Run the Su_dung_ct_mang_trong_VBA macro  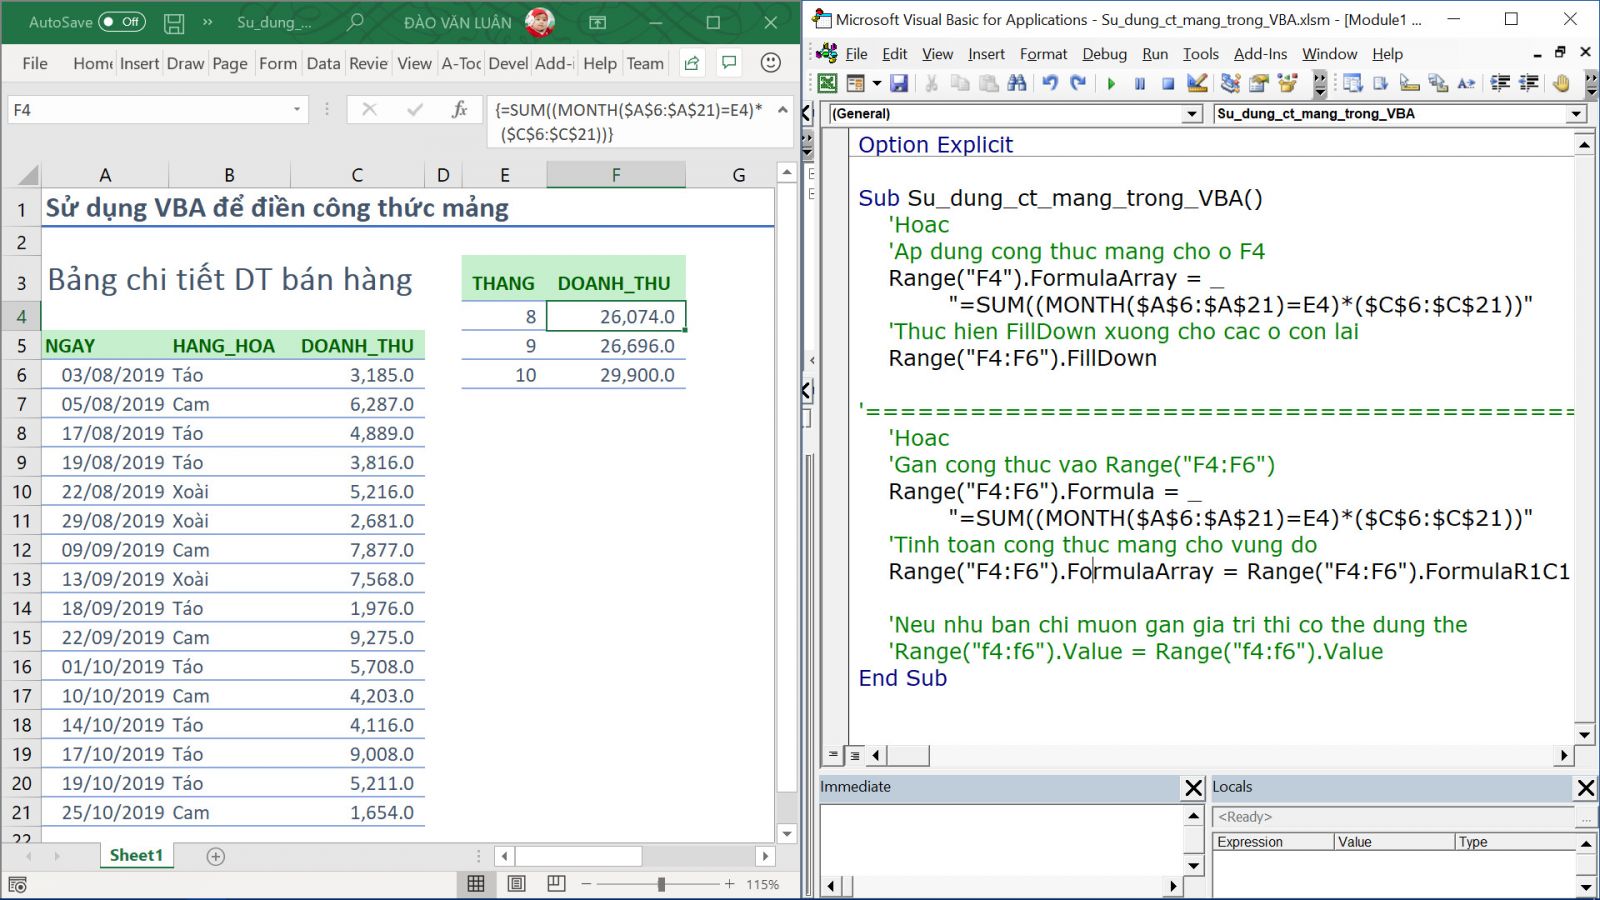1111,83
